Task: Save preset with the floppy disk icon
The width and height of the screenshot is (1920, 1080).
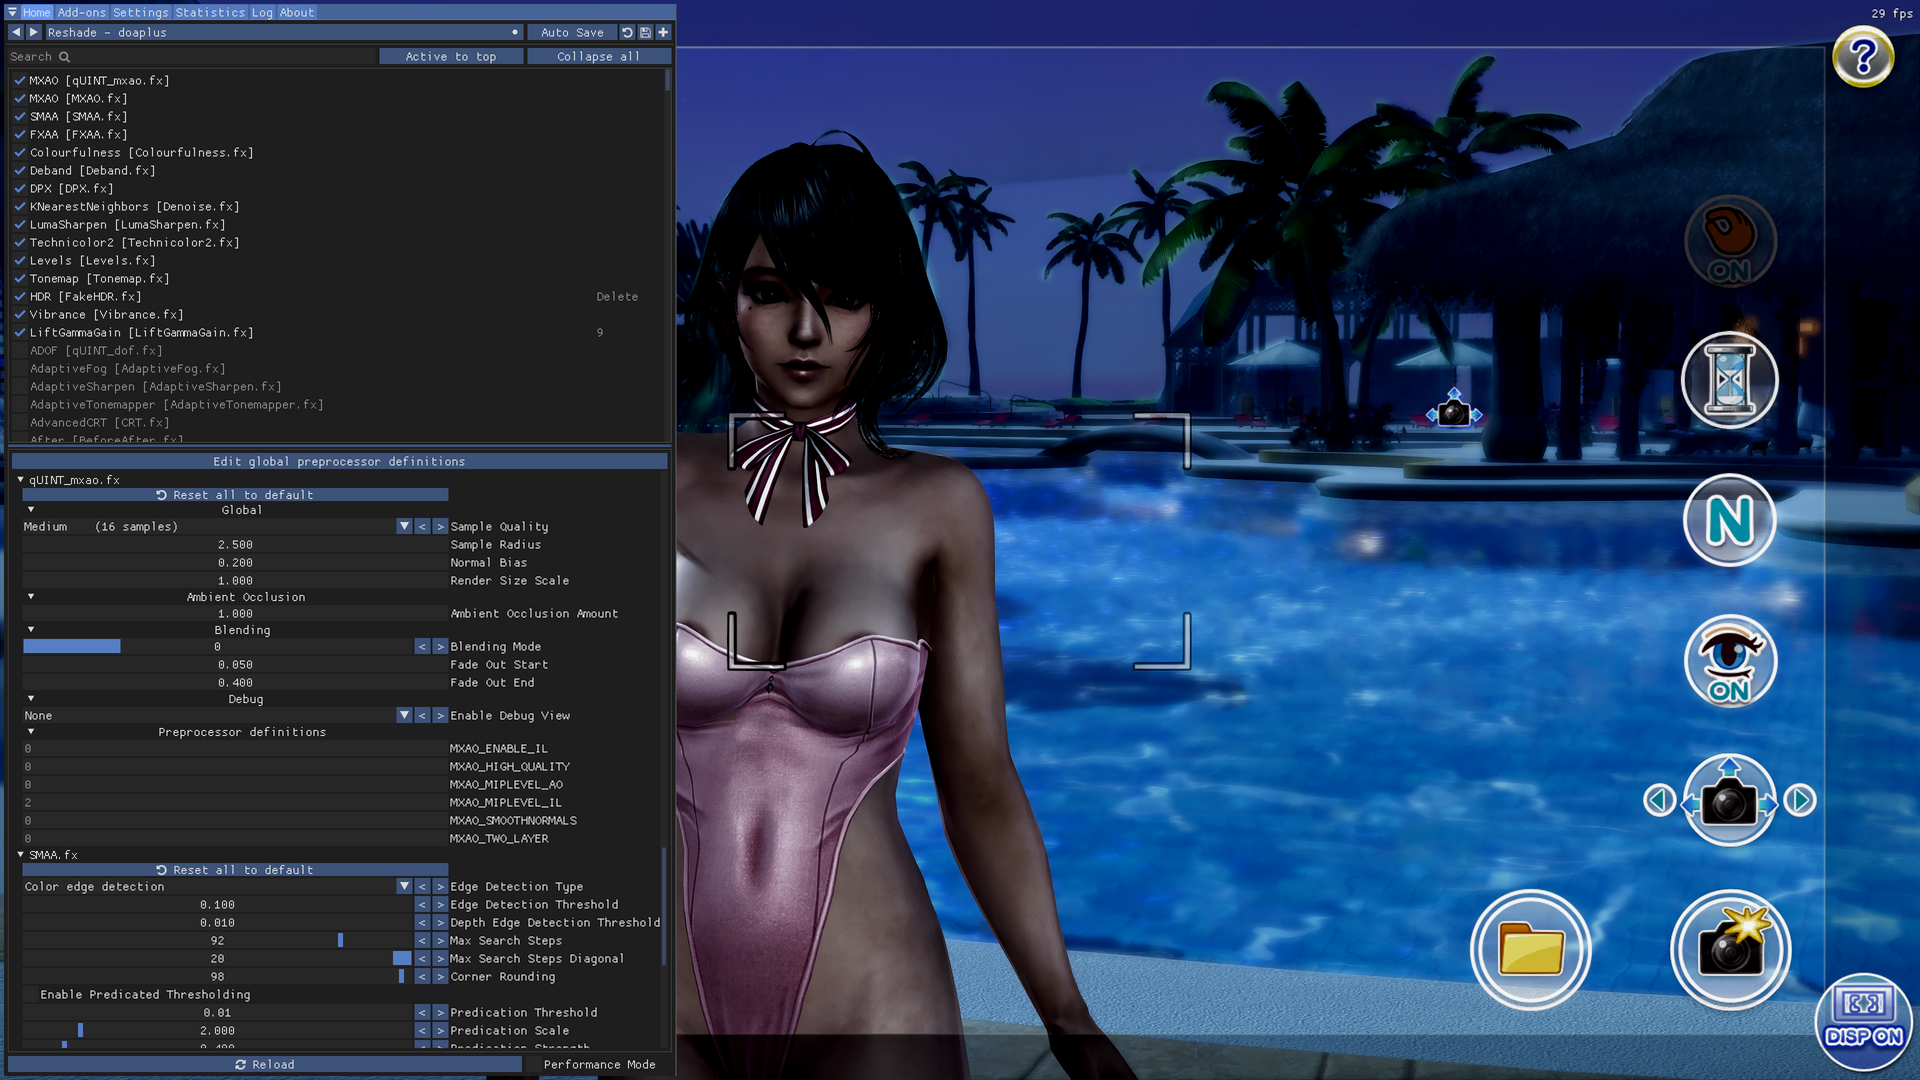Action: (645, 32)
